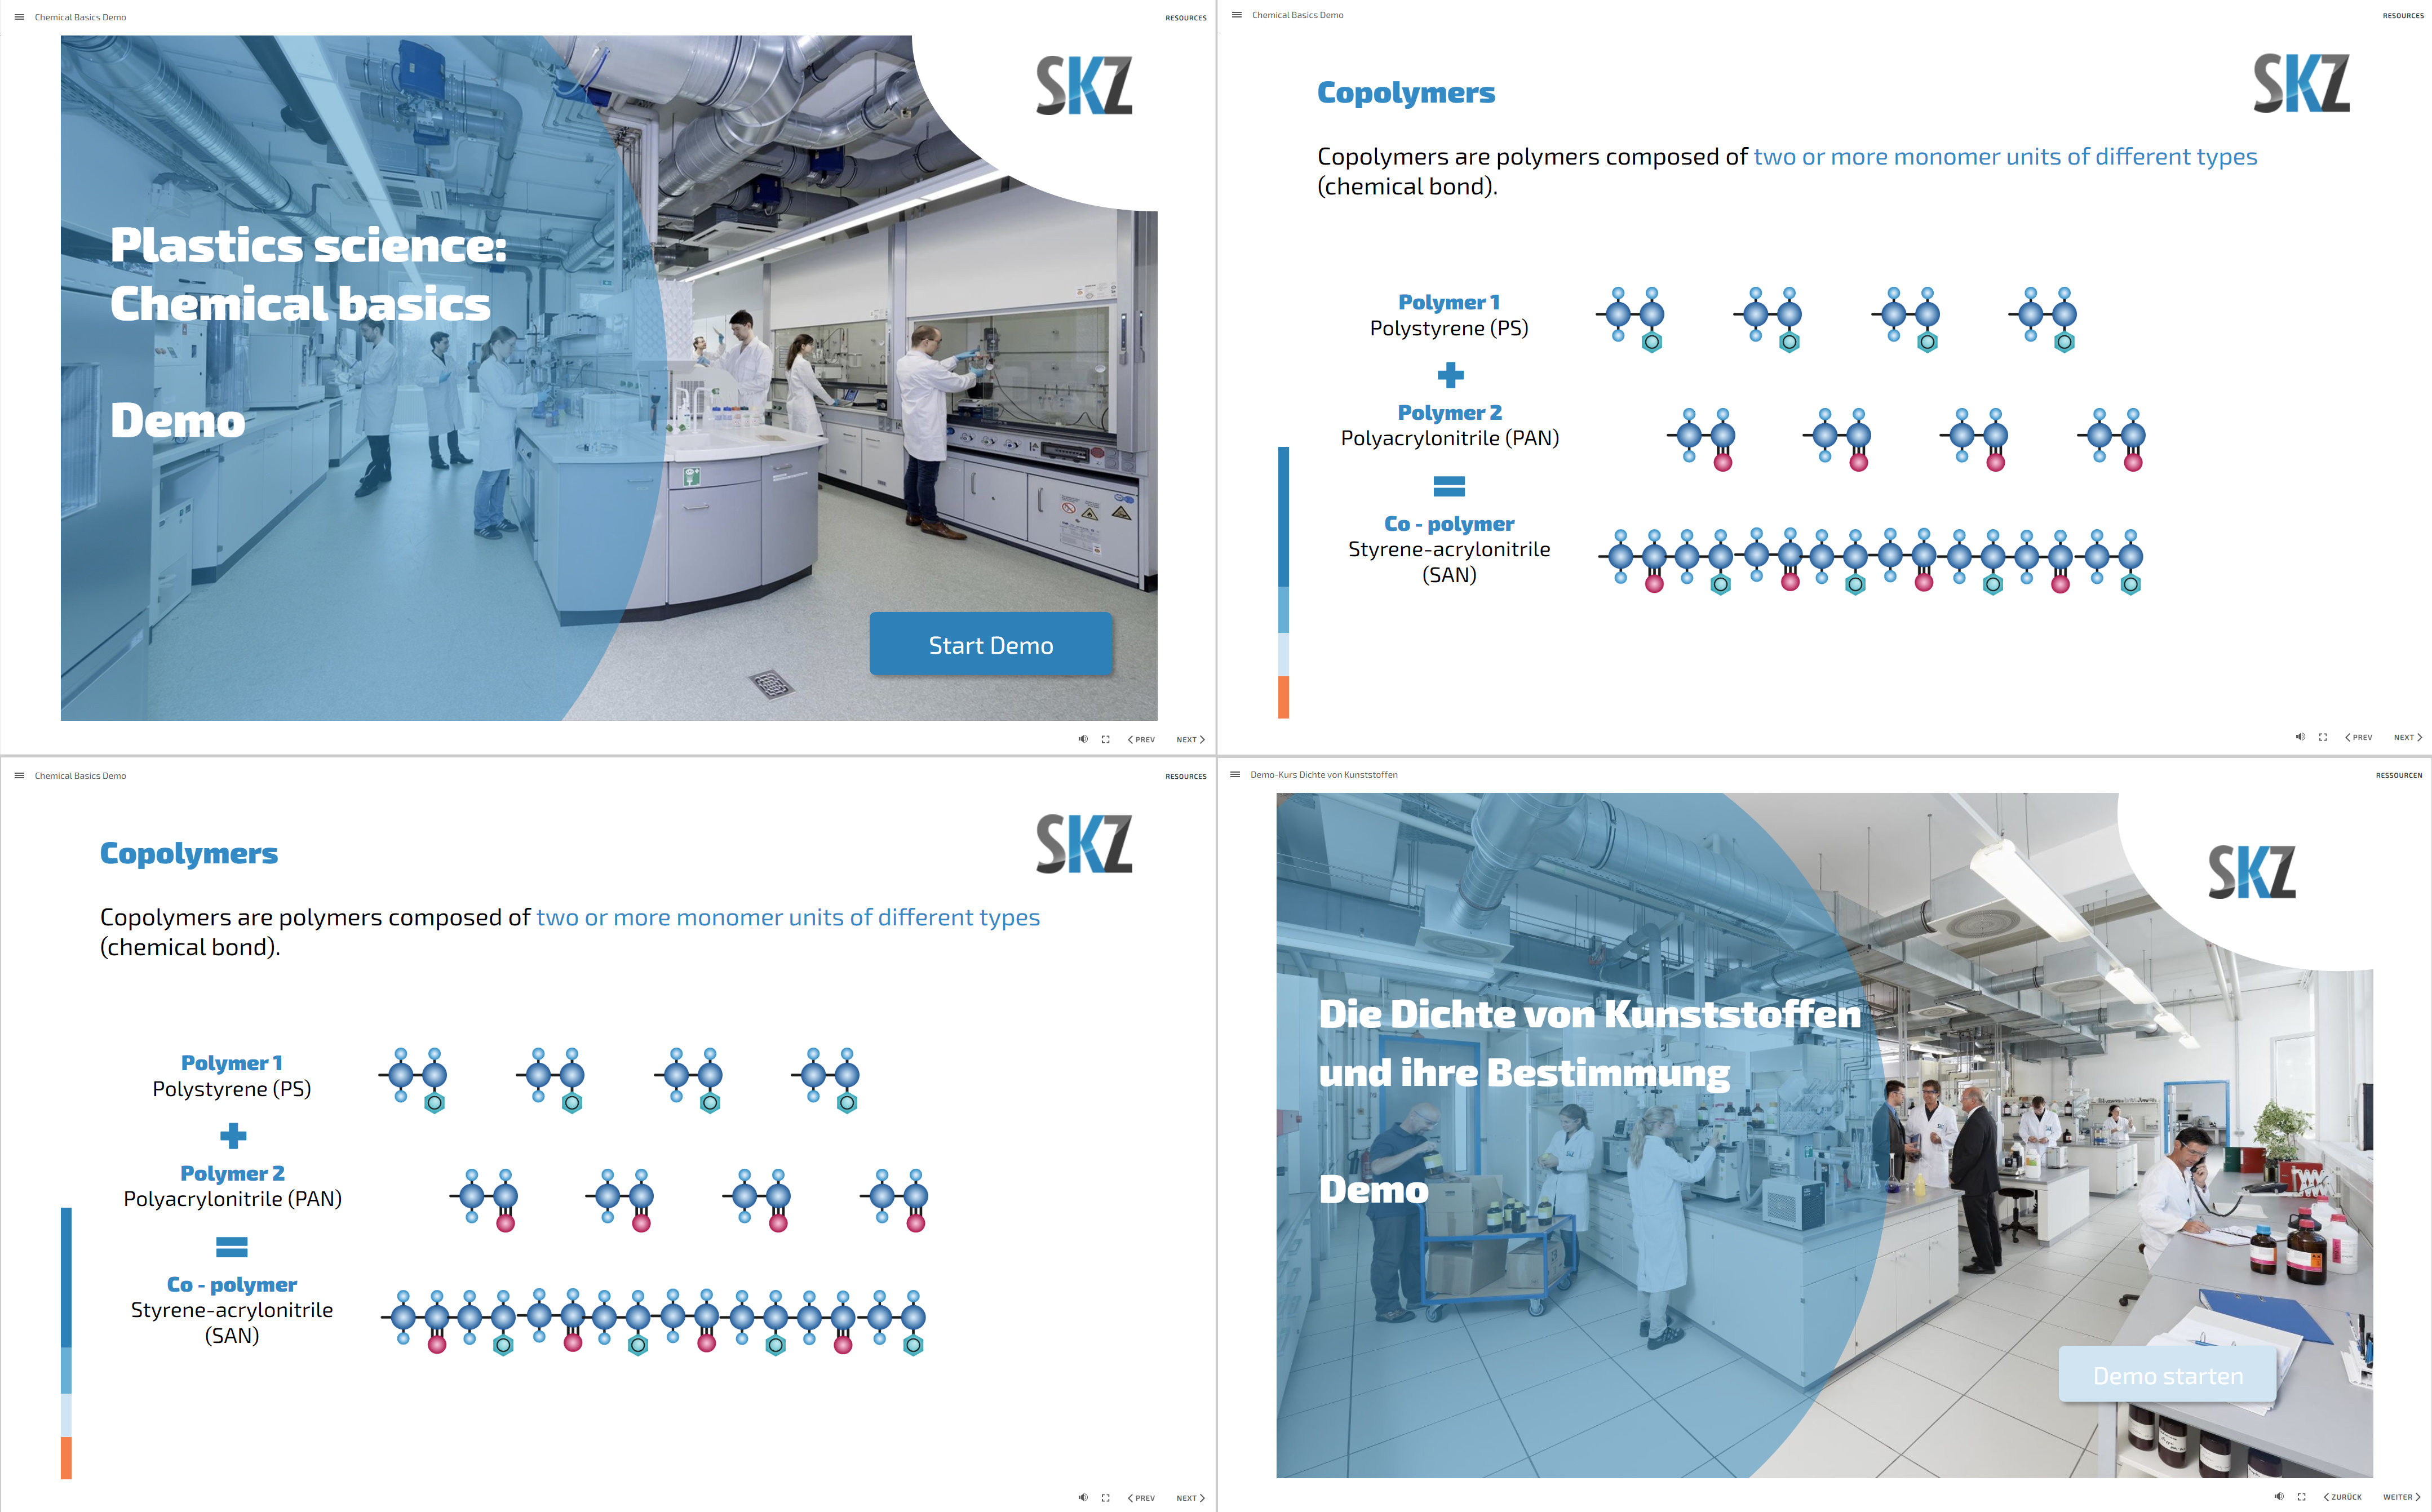Toggle volume icon in bottom-left Copolymers panel
Image resolution: width=2432 pixels, height=1512 pixels.
(1082, 1497)
